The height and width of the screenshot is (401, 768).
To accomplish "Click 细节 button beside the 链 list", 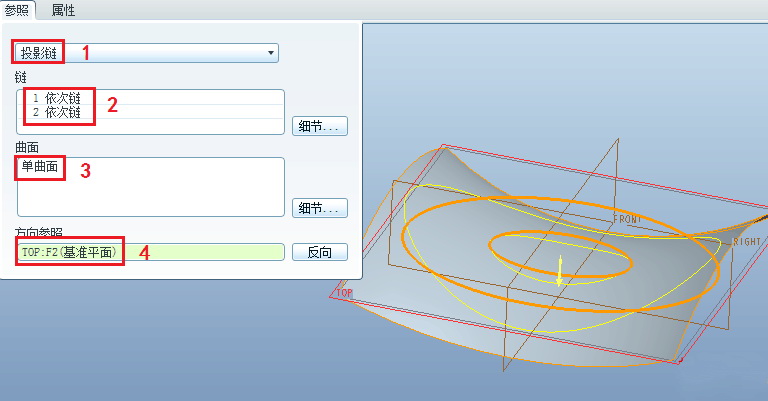I will click(x=320, y=126).
